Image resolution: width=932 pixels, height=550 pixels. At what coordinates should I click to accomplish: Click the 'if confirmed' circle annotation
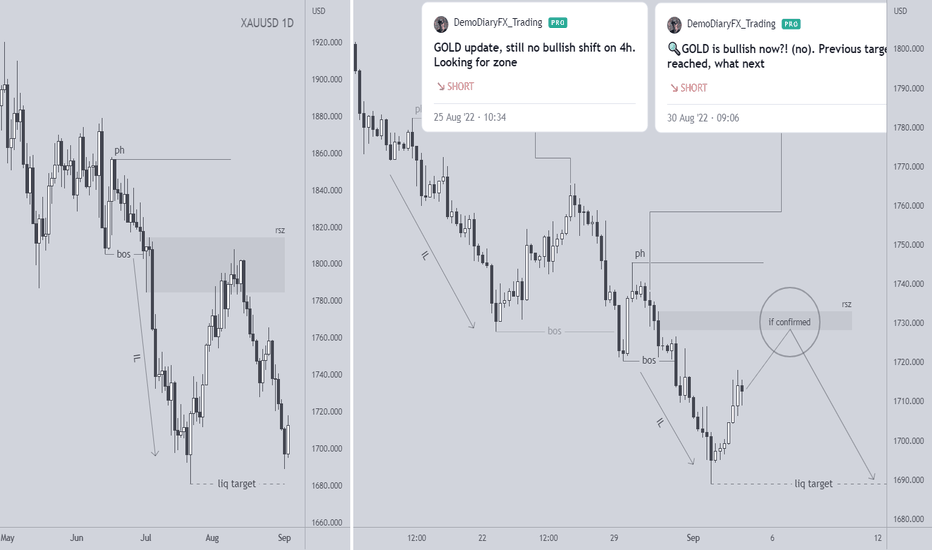coord(789,322)
